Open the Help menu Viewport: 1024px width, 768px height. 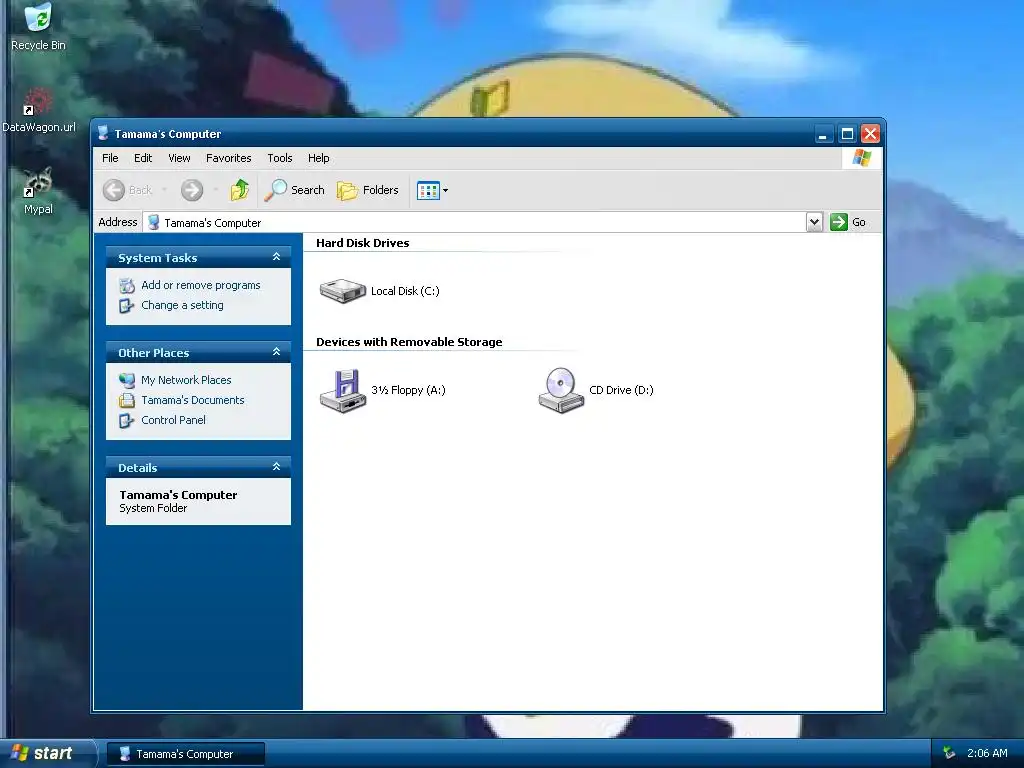(319, 158)
